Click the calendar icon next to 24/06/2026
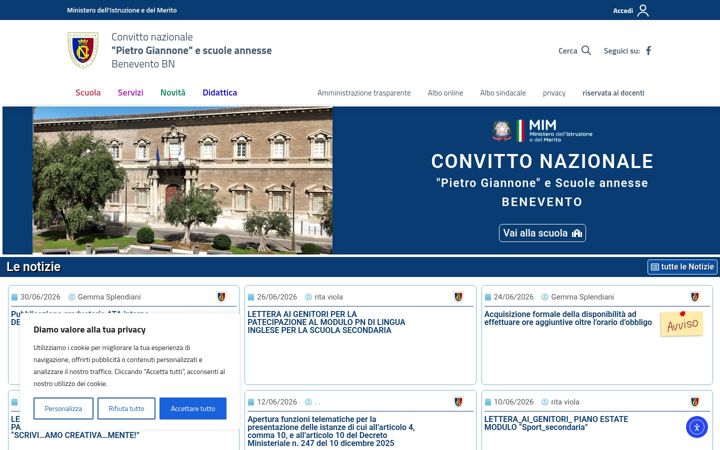The image size is (720, 450). [x=488, y=297]
